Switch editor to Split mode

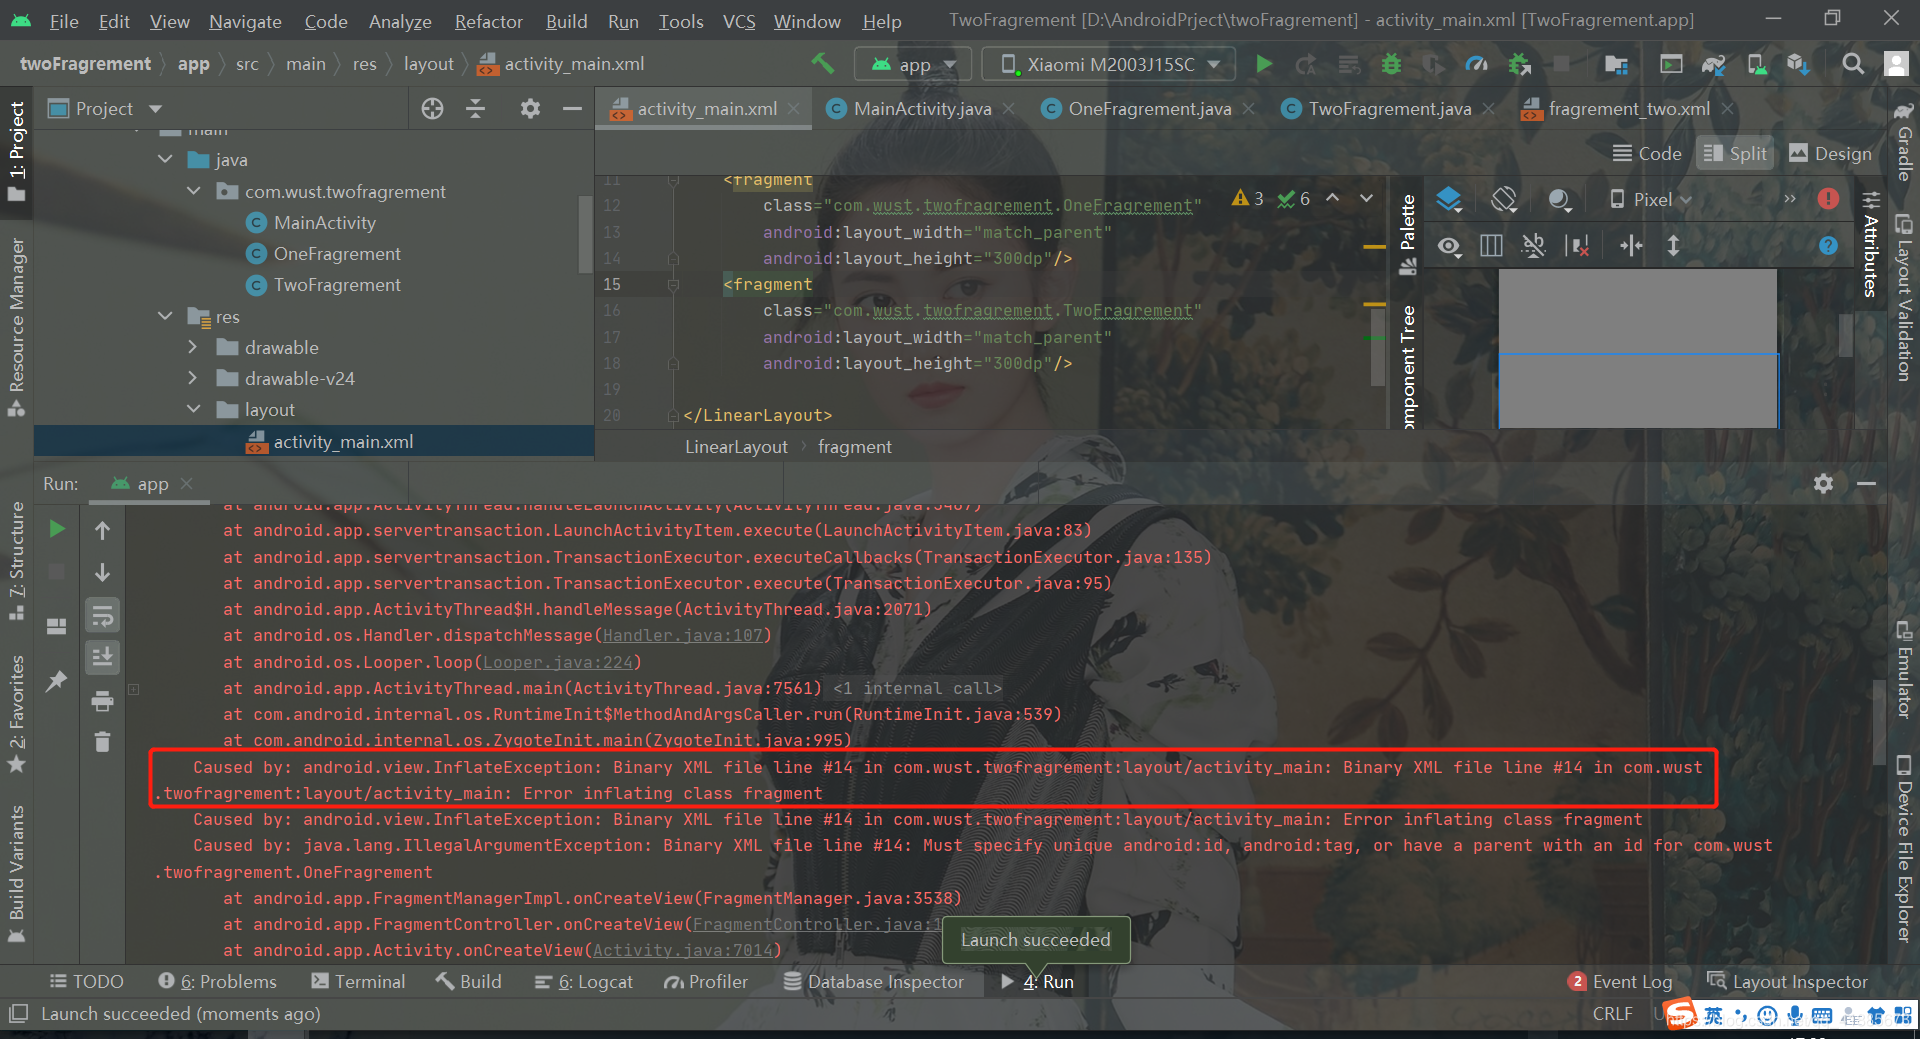point(1734,153)
